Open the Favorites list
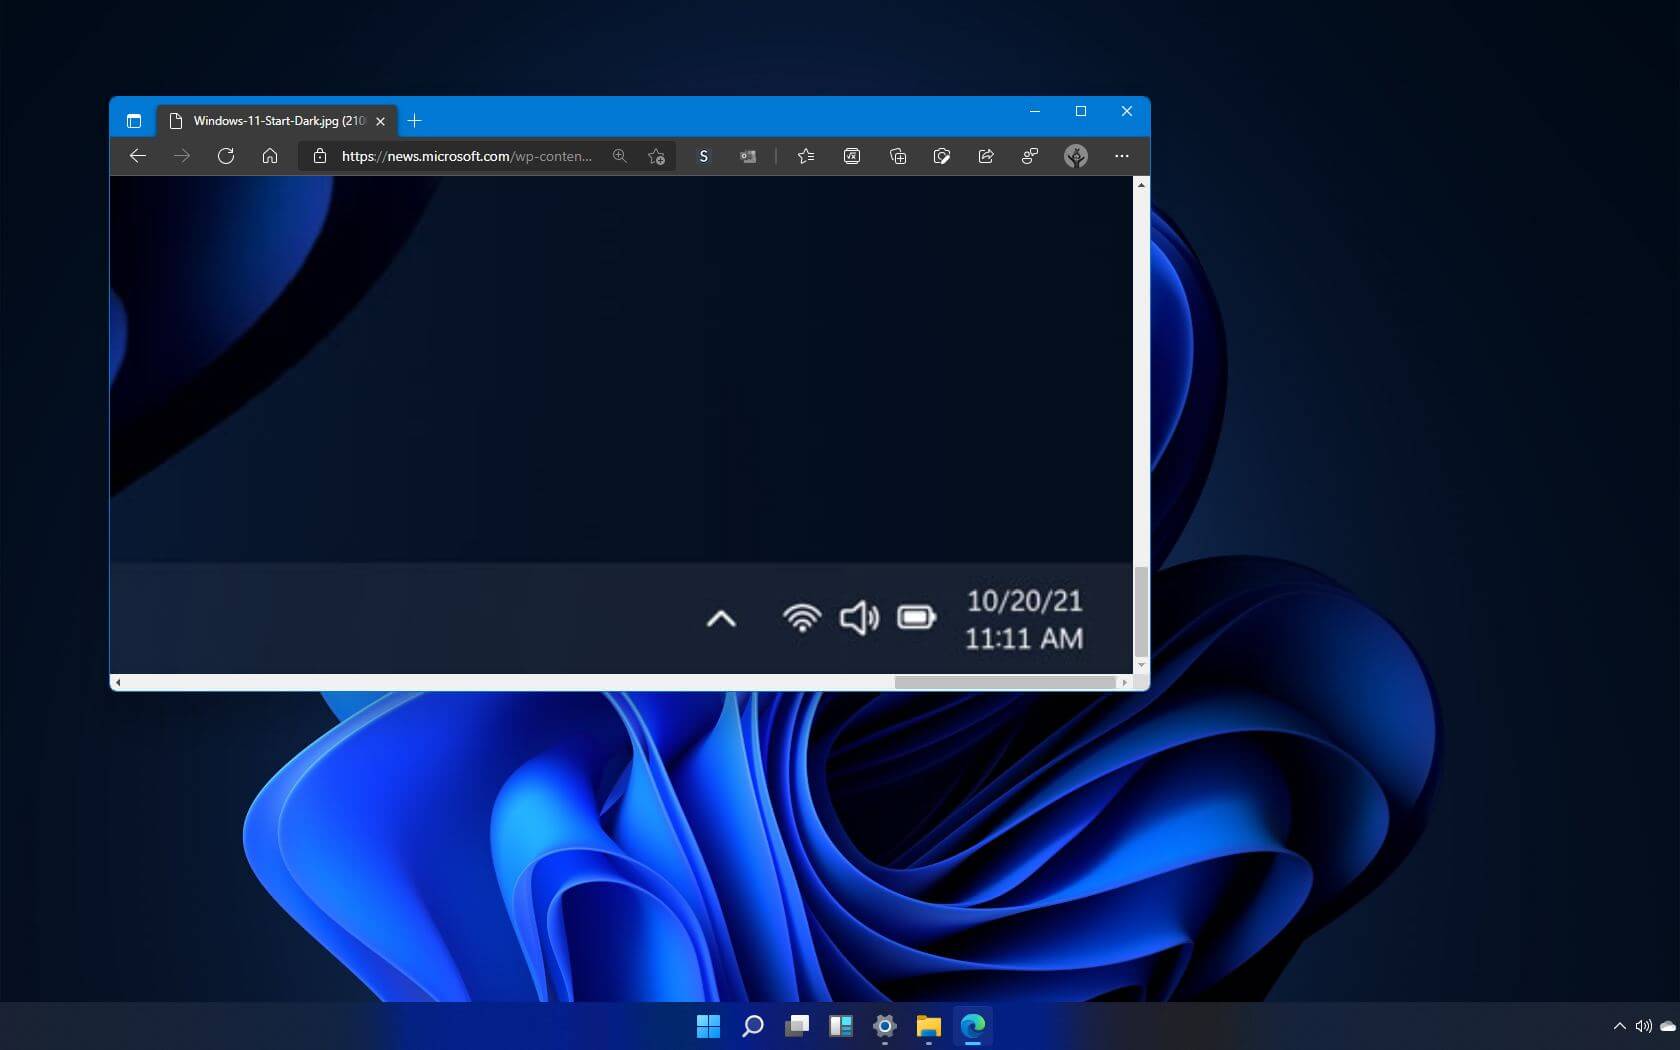 tap(806, 156)
